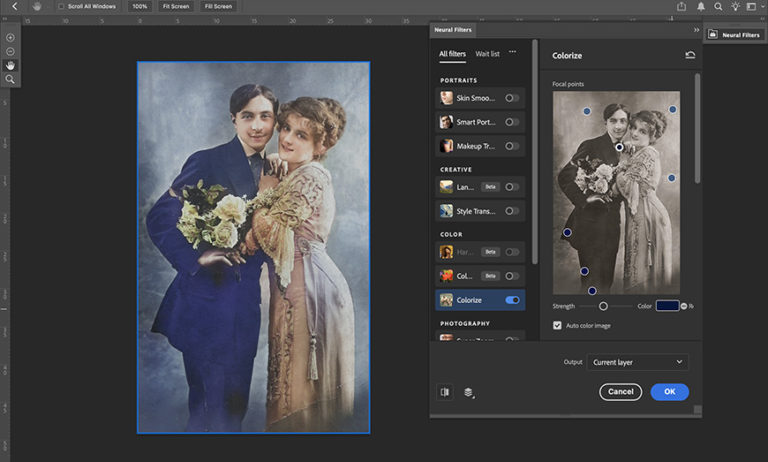Screen dimensions: 768x462
Task: Toggle on the Landscape Mixer filter
Action: pos(512,187)
